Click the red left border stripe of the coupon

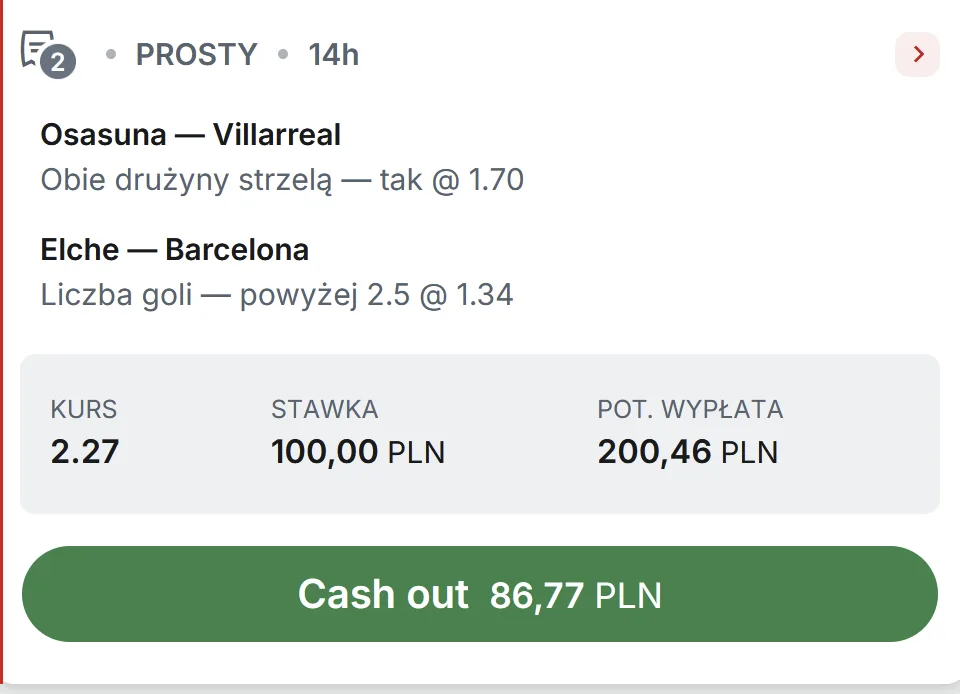coord(3,347)
